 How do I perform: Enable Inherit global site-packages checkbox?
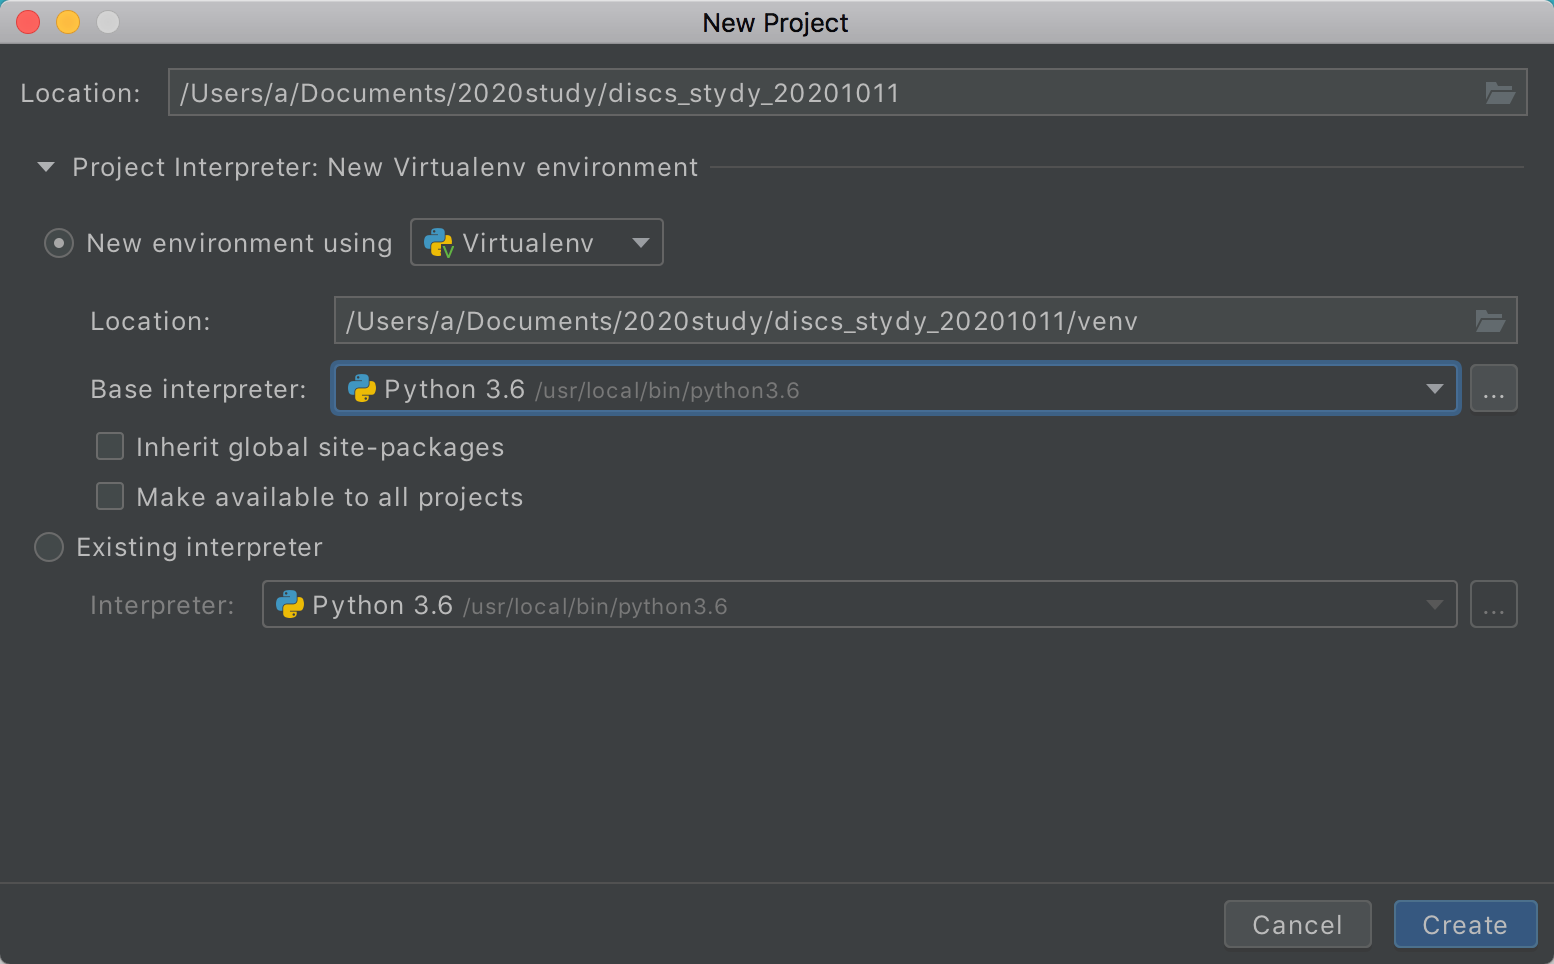(x=110, y=446)
